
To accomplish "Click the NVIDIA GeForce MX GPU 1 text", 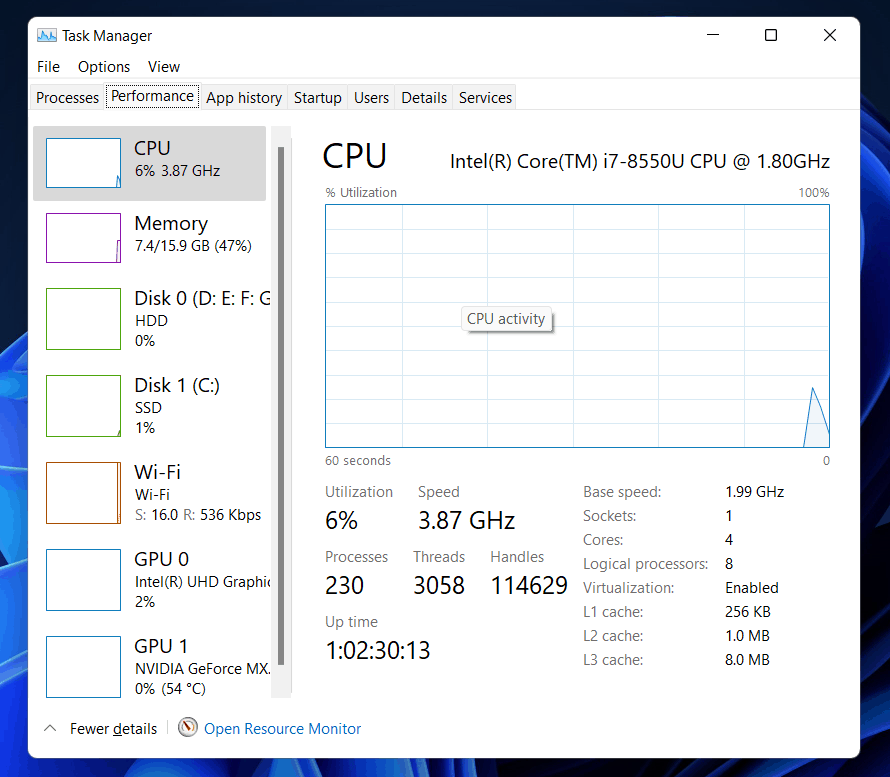I will [203, 669].
